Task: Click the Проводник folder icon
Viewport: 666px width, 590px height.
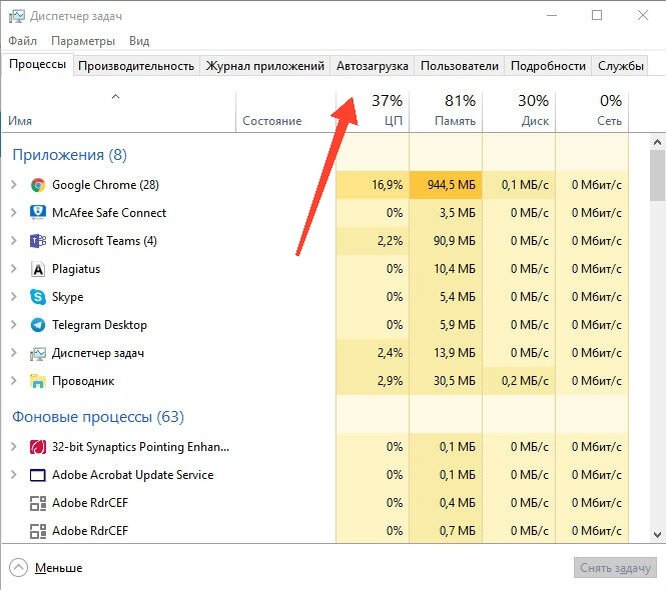Action: click(x=38, y=381)
